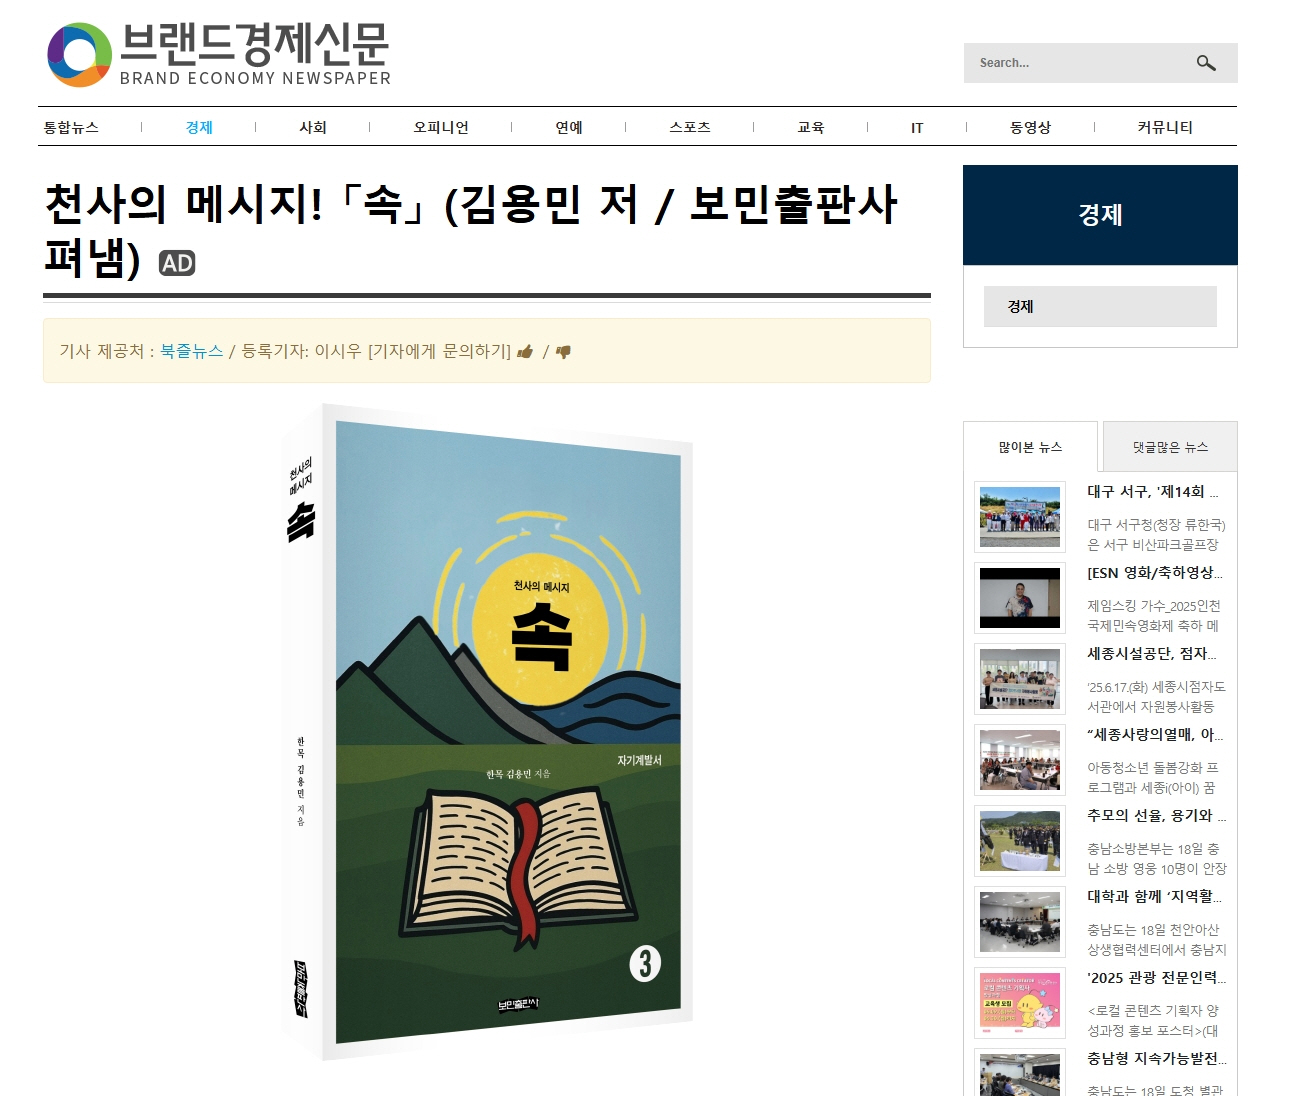Open the 통합뉴스 menu
The width and height of the screenshot is (1298, 1096).
tap(71, 127)
